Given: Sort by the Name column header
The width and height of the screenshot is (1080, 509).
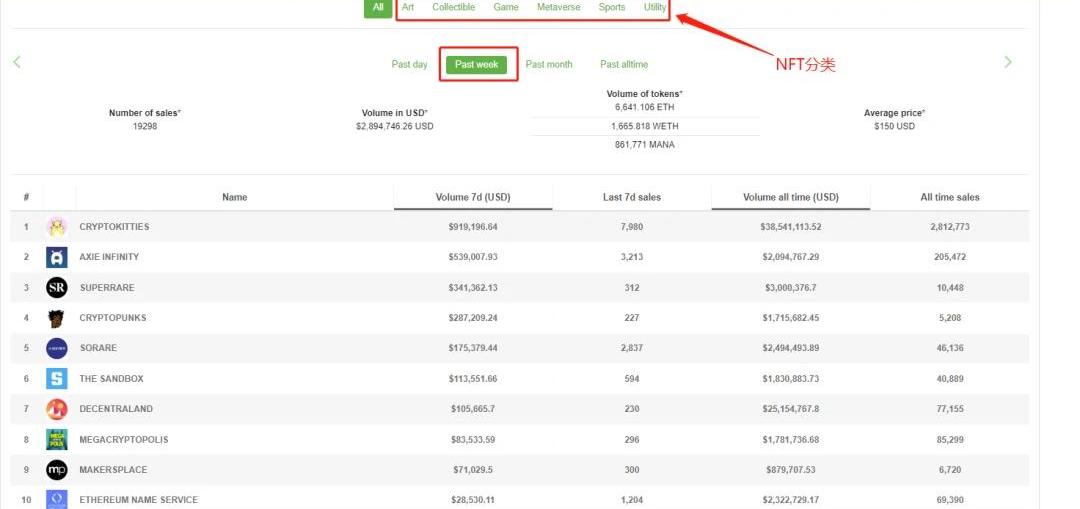Looking at the screenshot, I should (x=235, y=197).
